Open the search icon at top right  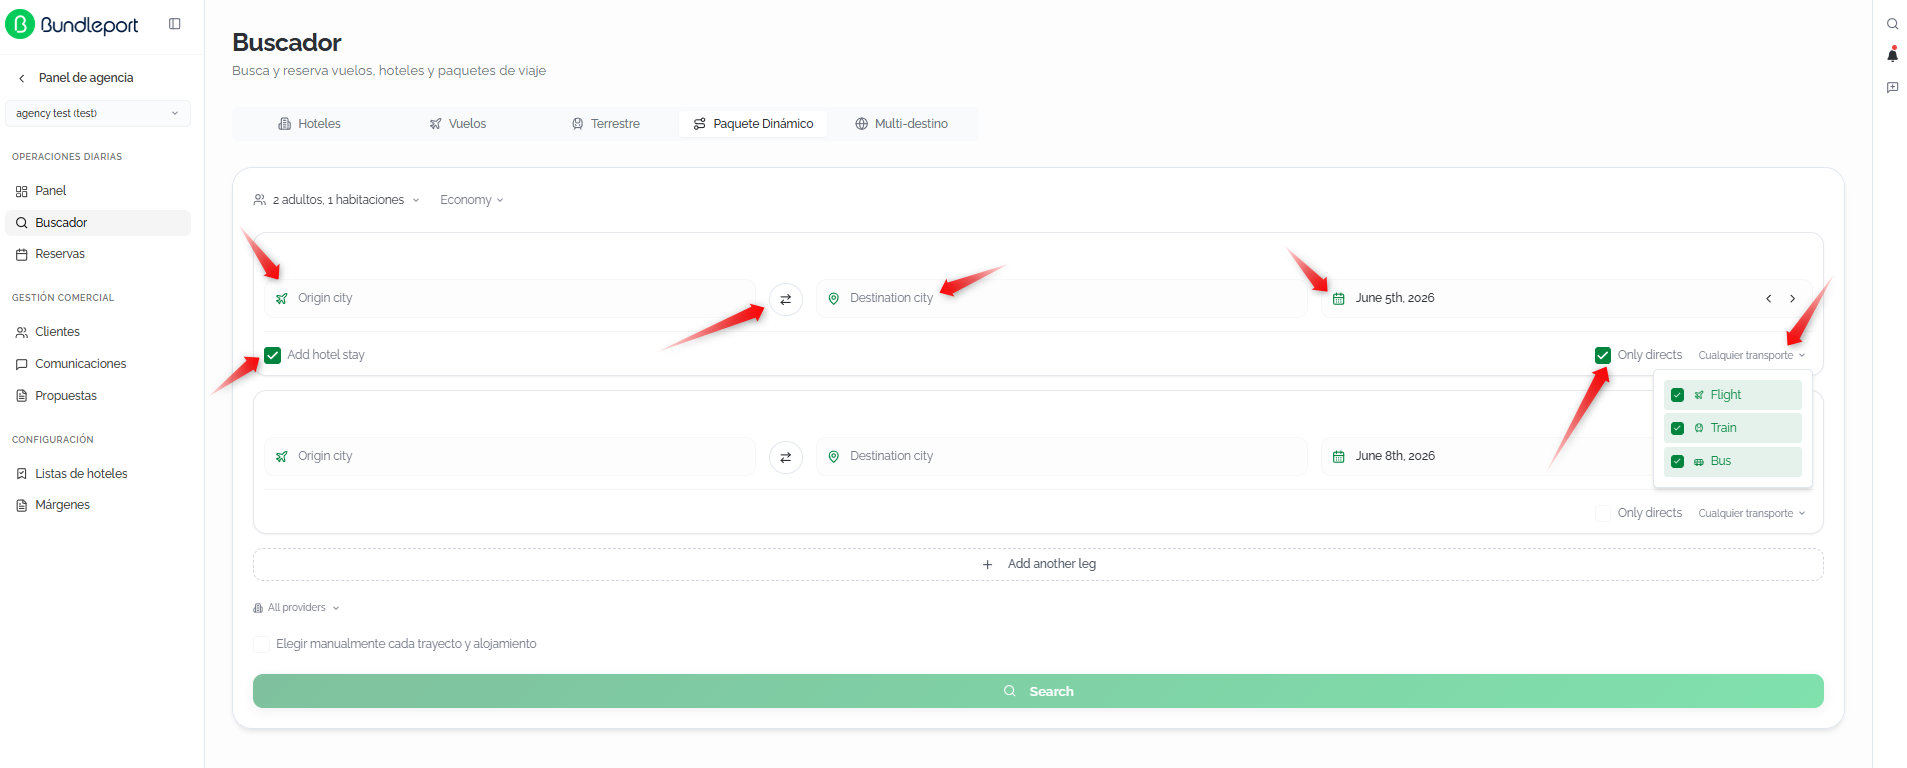pos(1892,24)
